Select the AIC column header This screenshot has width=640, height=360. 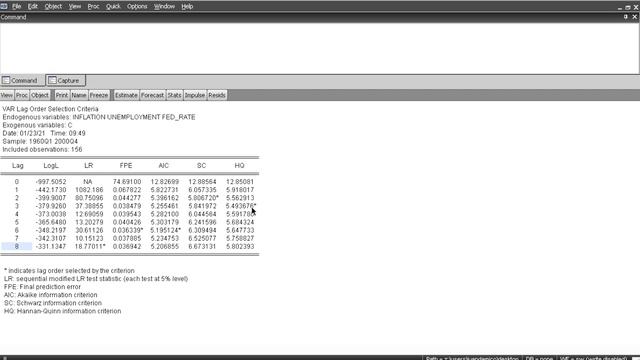[x=163, y=165]
